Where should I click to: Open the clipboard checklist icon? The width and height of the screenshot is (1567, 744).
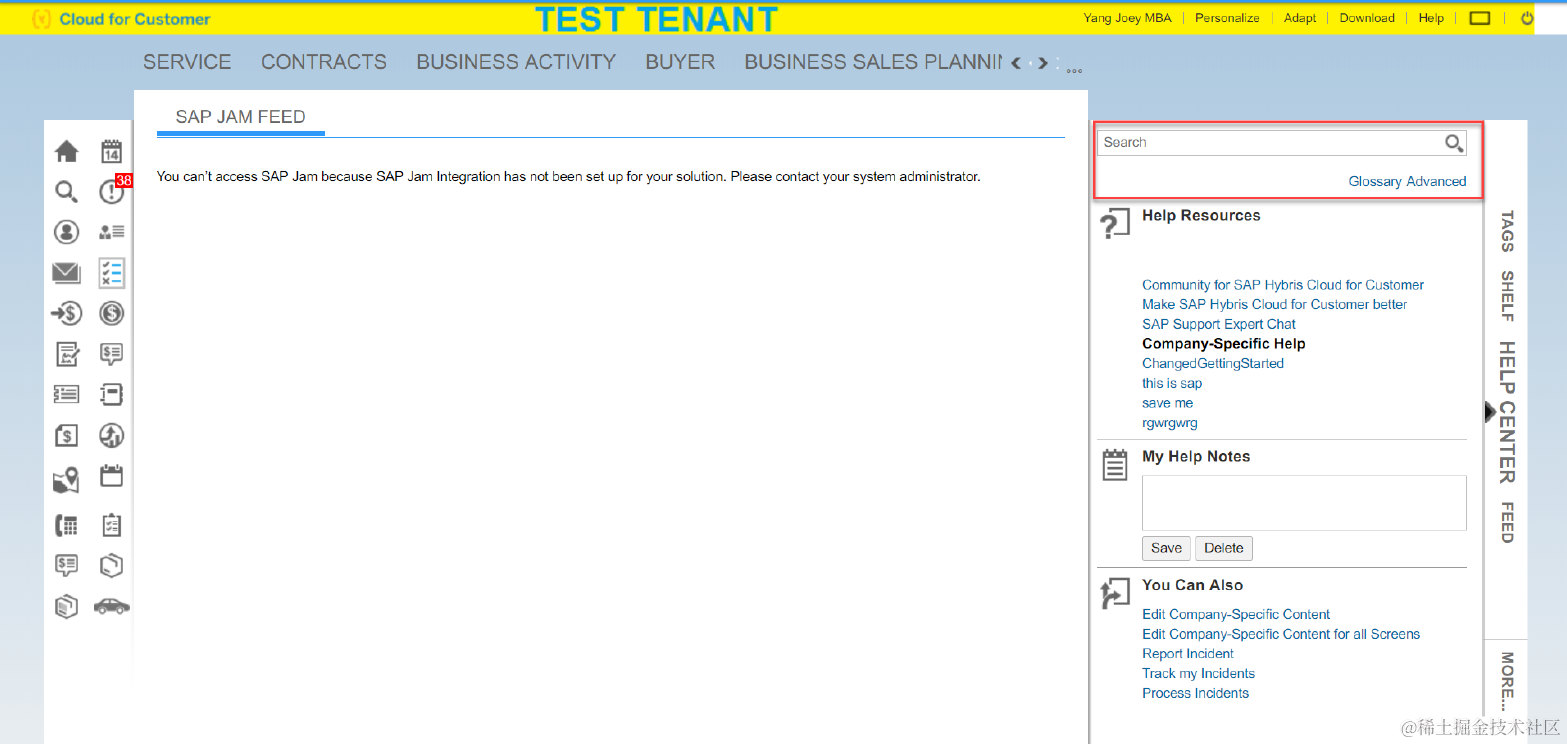point(111,525)
